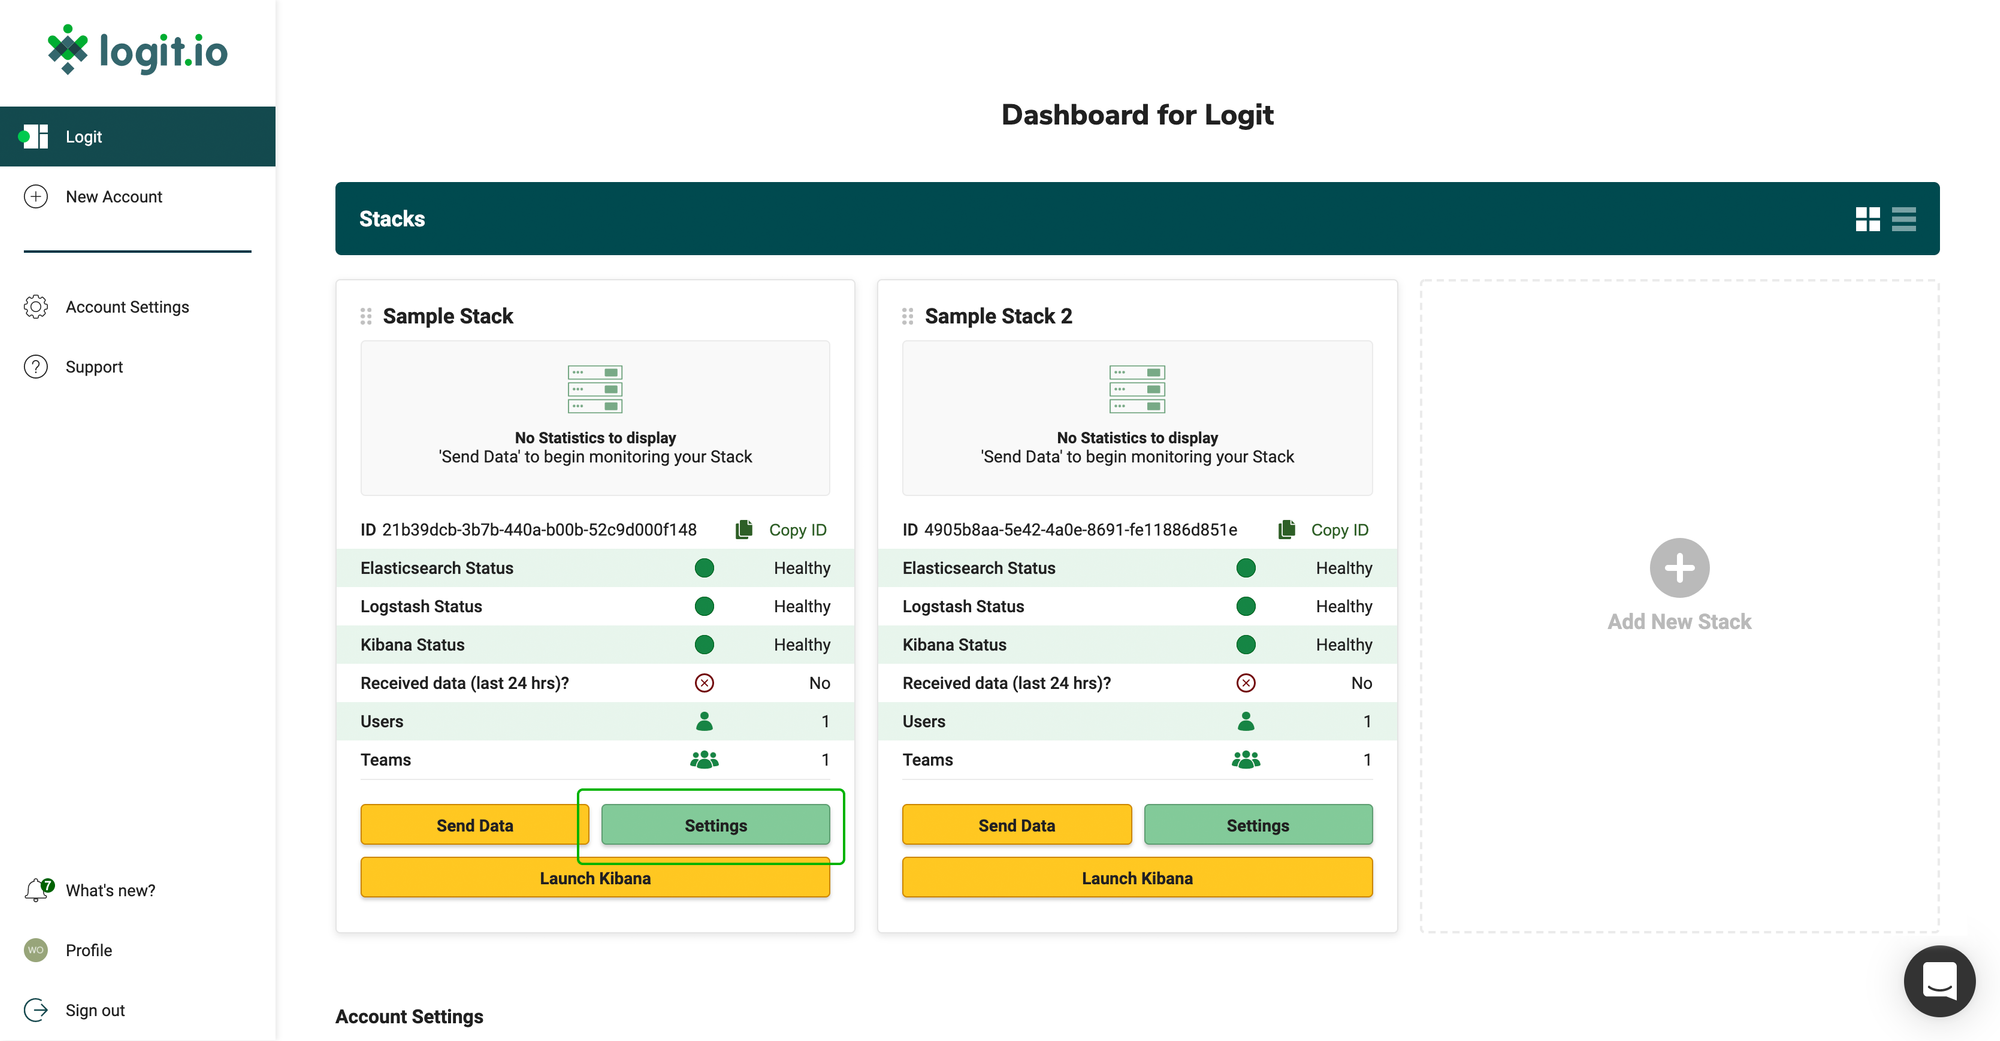Open What's new notifications

pyautogui.click(x=110, y=890)
